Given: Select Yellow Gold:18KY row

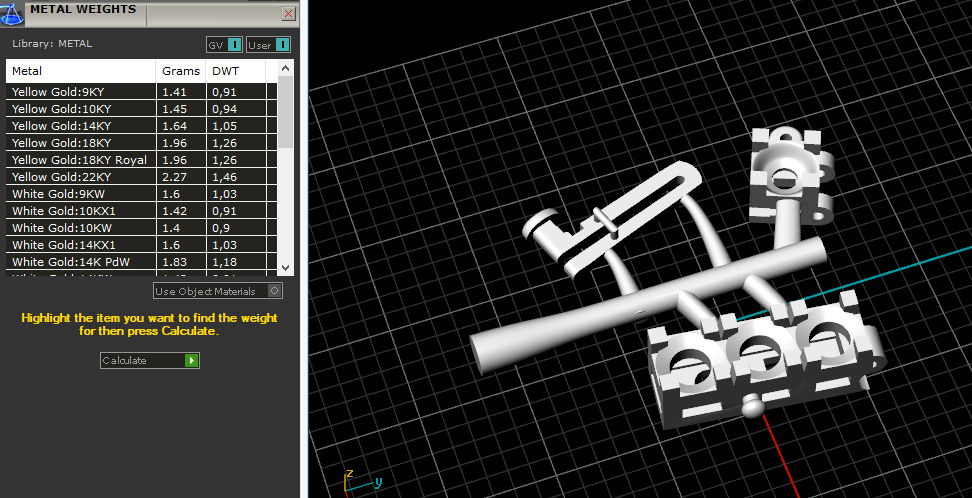Looking at the screenshot, I should 141,143.
